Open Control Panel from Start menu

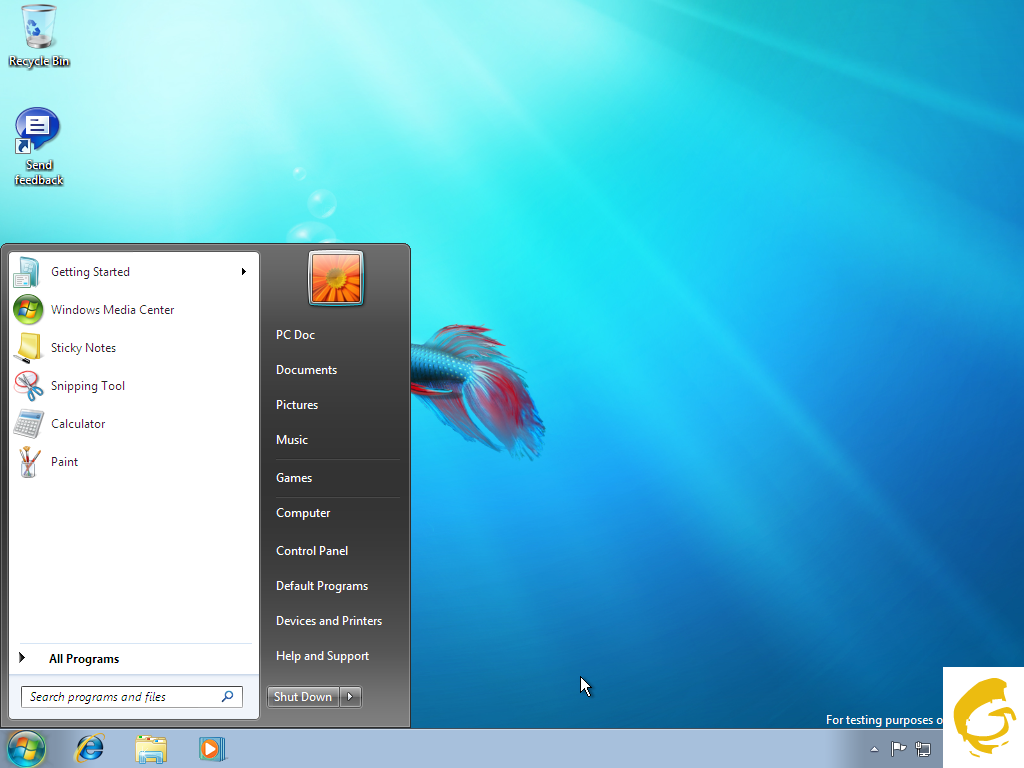pyautogui.click(x=312, y=551)
